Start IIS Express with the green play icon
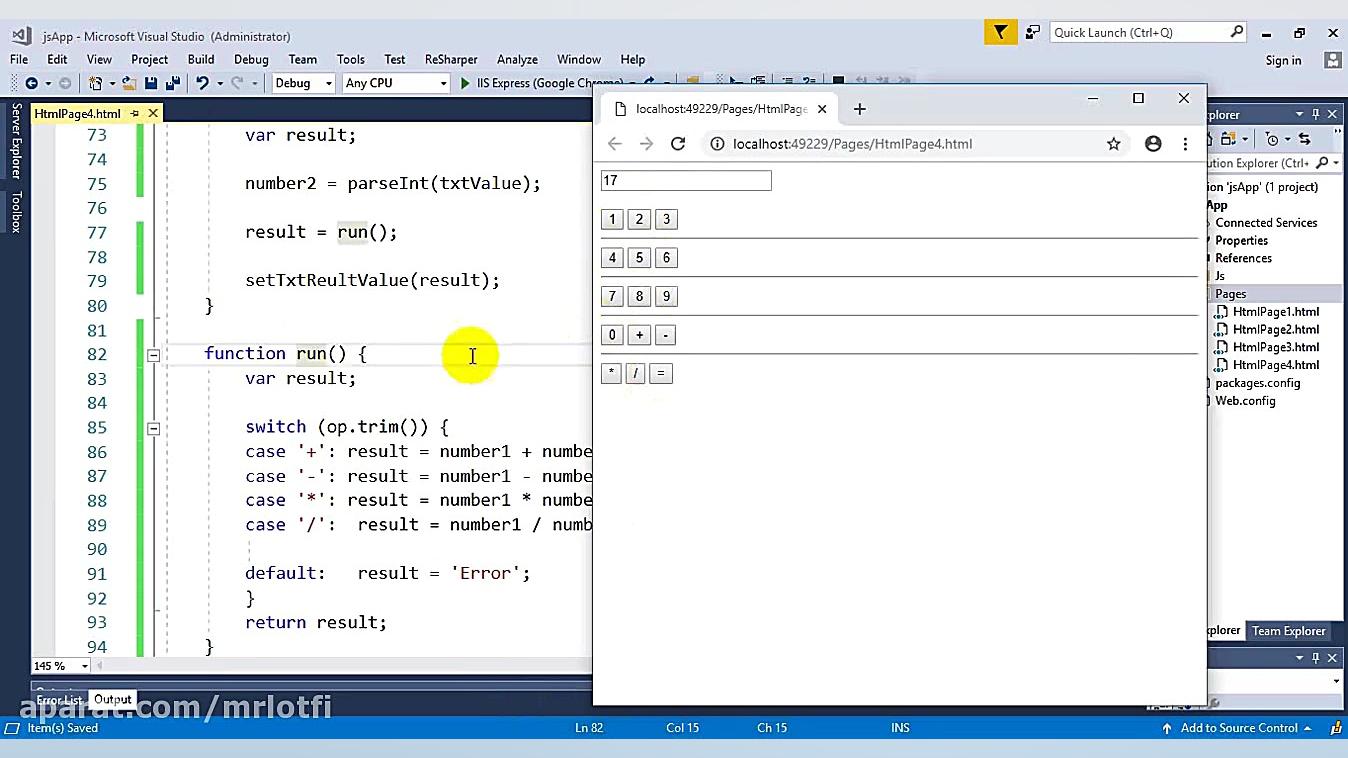The width and height of the screenshot is (1348, 758). pyautogui.click(x=465, y=83)
